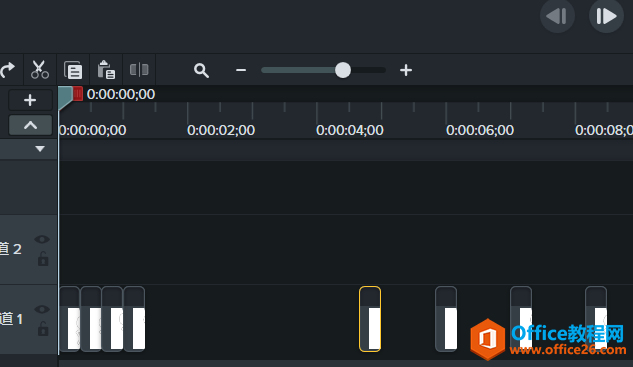The image size is (633, 367).
Task: Zoom out timeline with minus button
Action: [x=241, y=70]
